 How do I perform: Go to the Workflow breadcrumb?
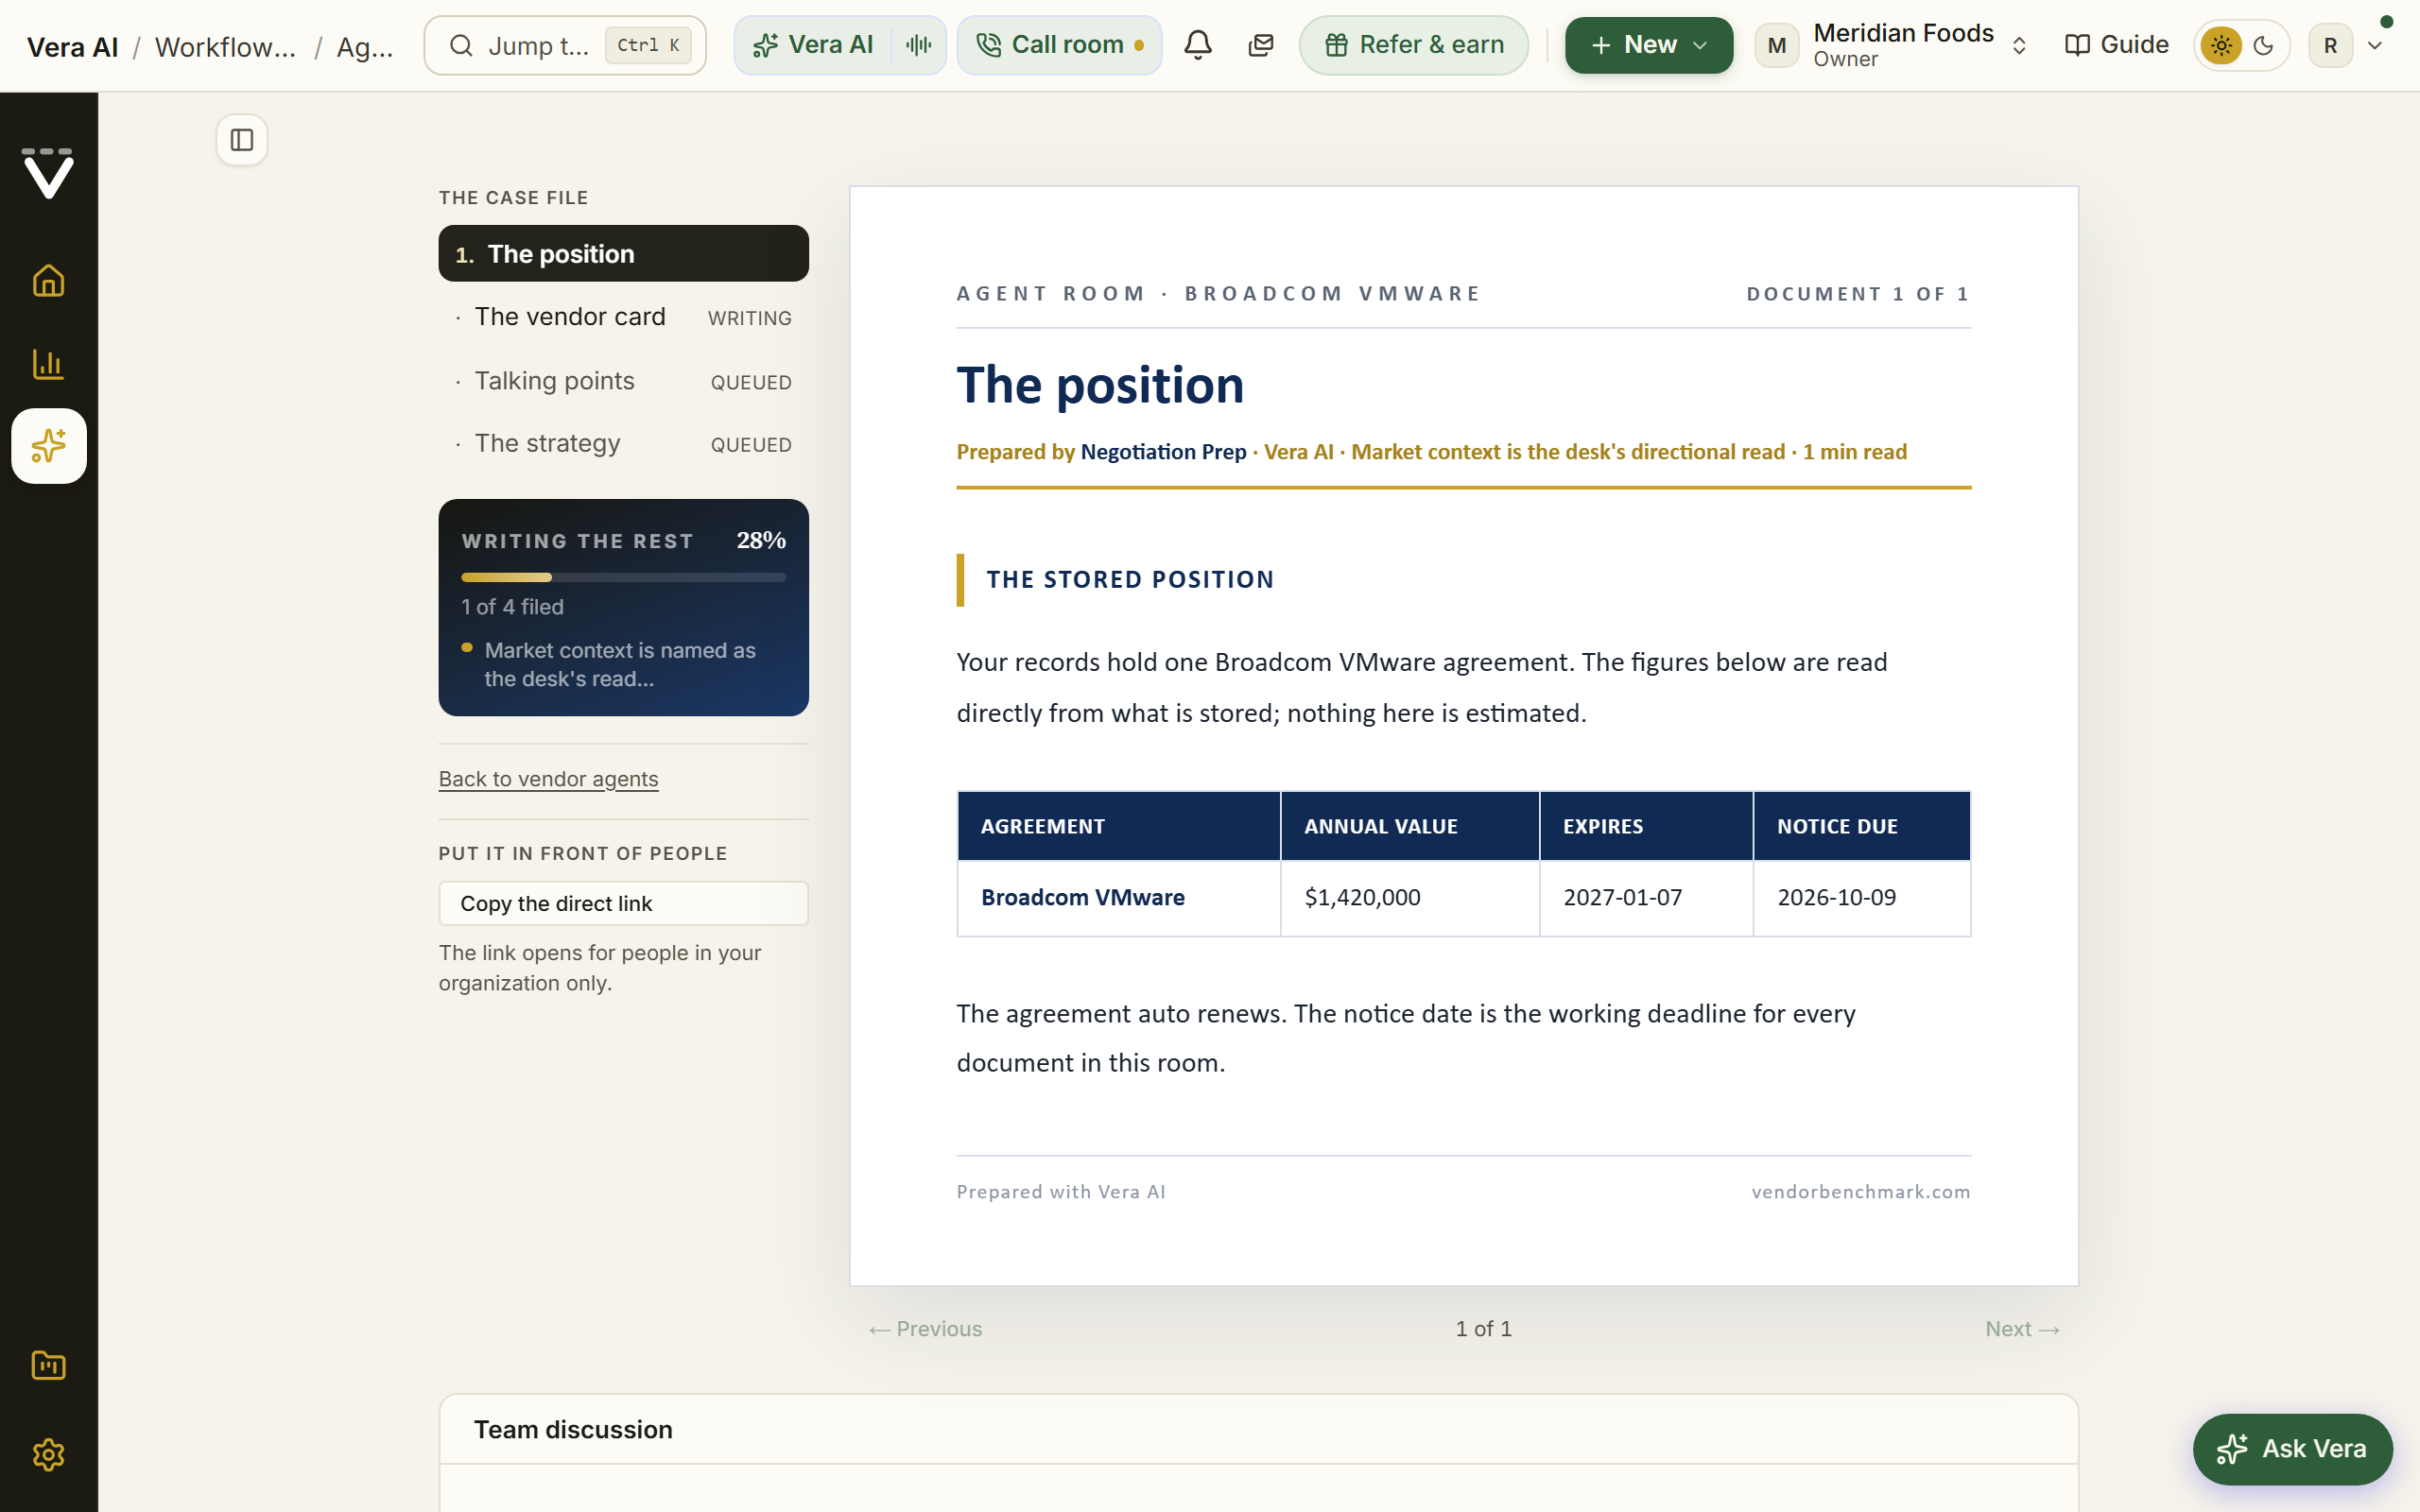coord(225,47)
